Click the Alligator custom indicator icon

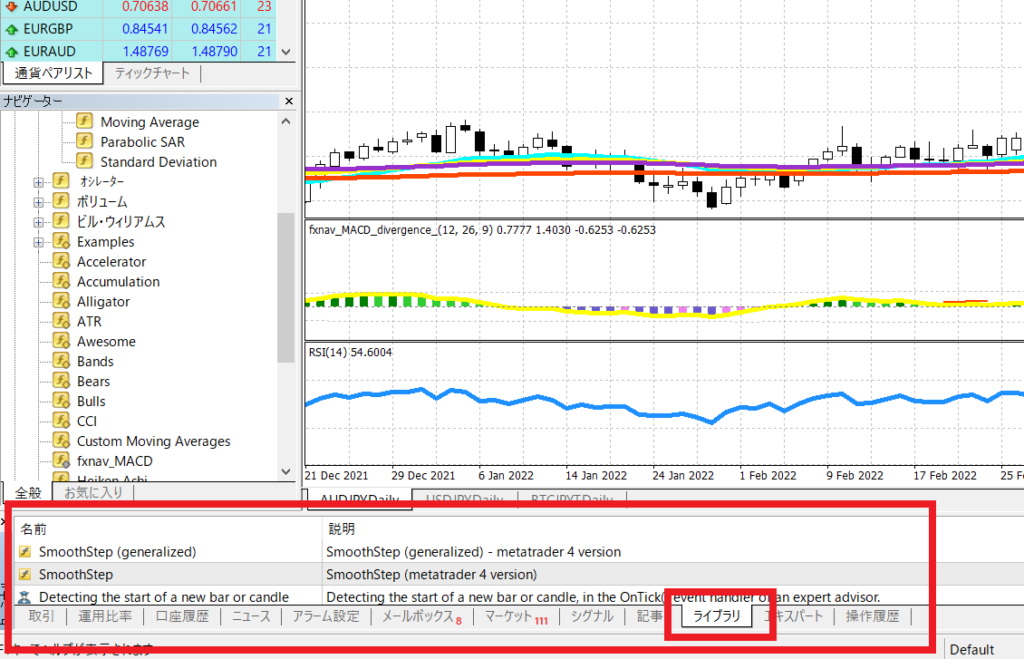click(x=61, y=301)
